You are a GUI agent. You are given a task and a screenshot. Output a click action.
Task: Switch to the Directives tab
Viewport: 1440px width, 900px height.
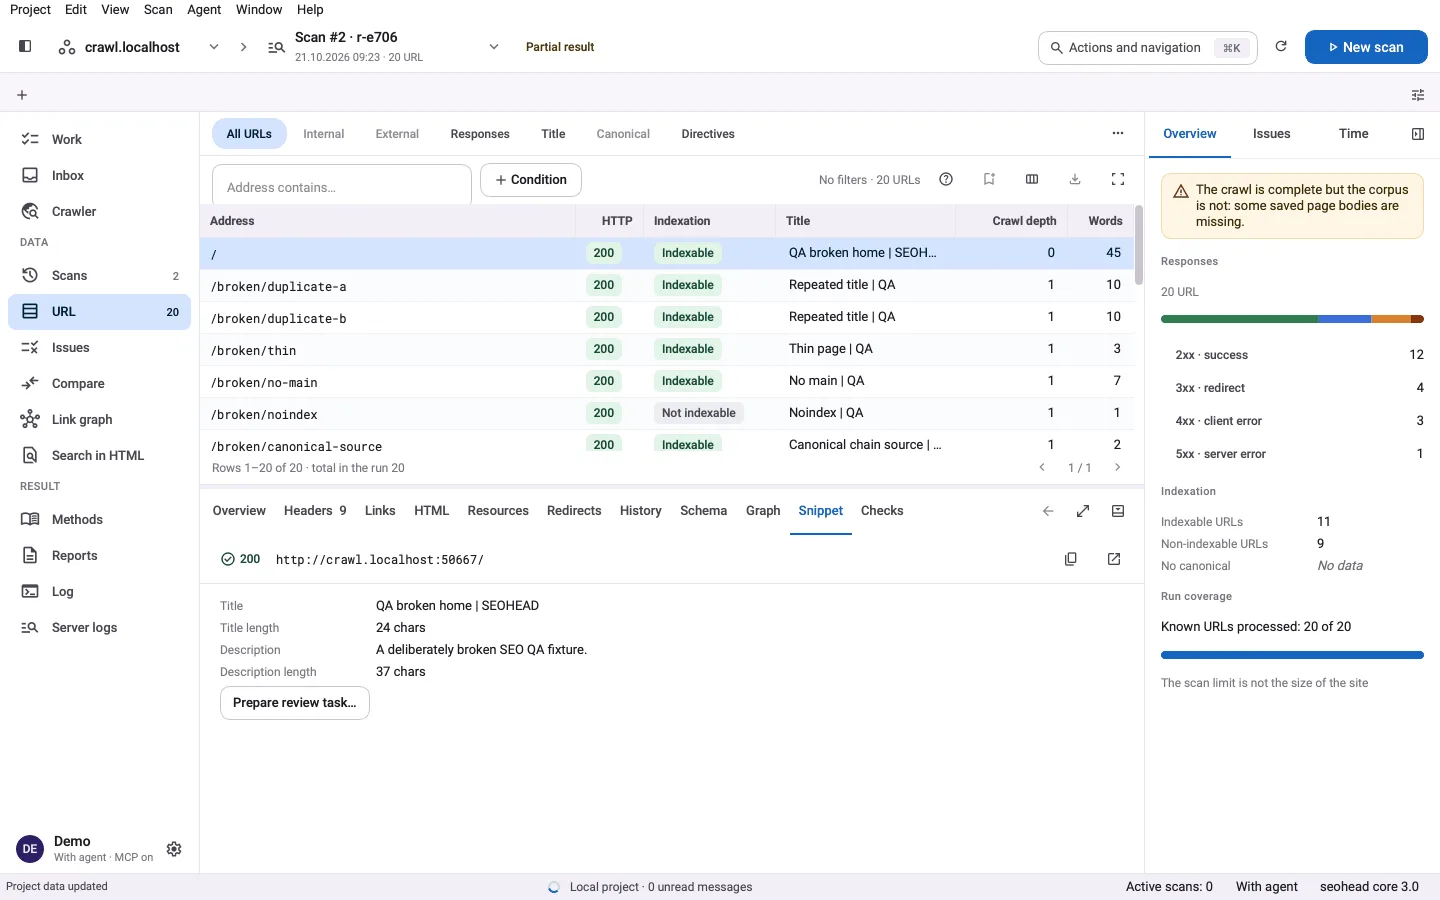708,134
